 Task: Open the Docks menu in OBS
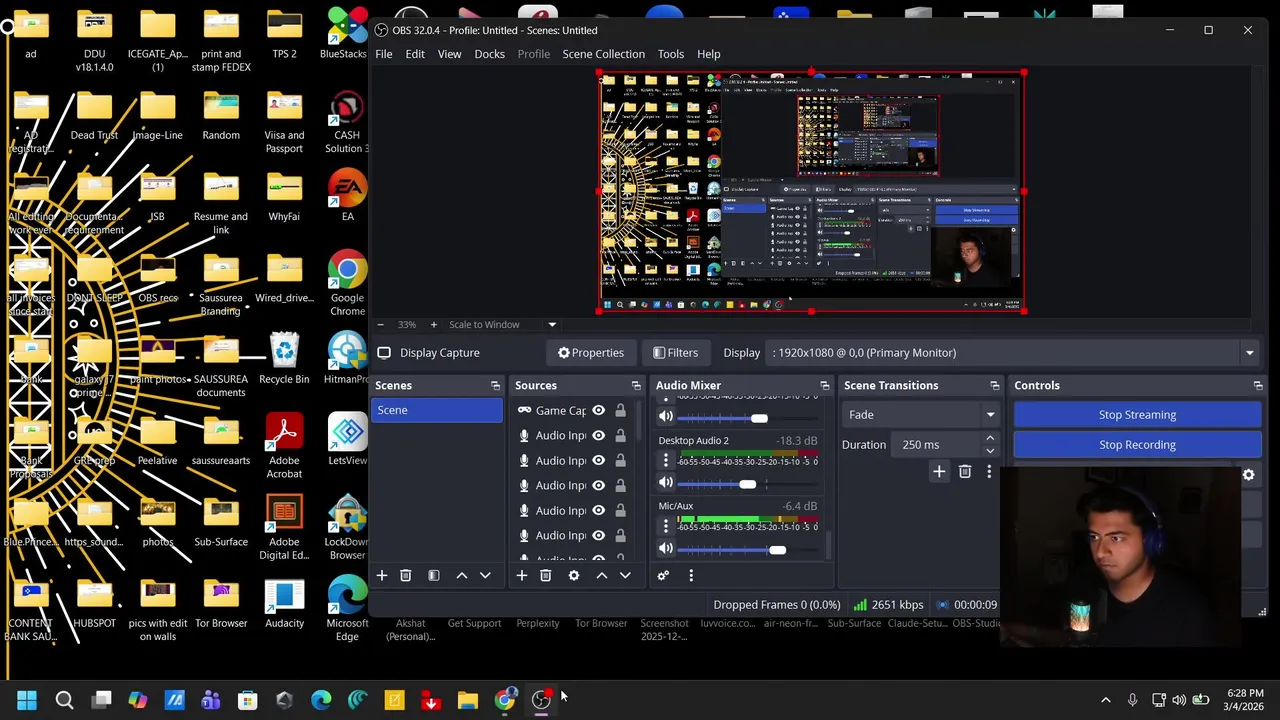490,54
